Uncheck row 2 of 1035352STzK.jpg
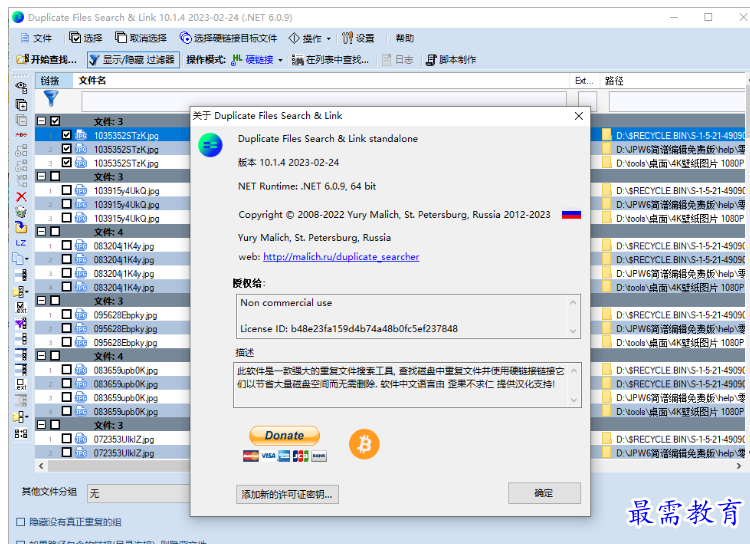The width and height of the screenshot is (750, 544). (x=66, y=149)
